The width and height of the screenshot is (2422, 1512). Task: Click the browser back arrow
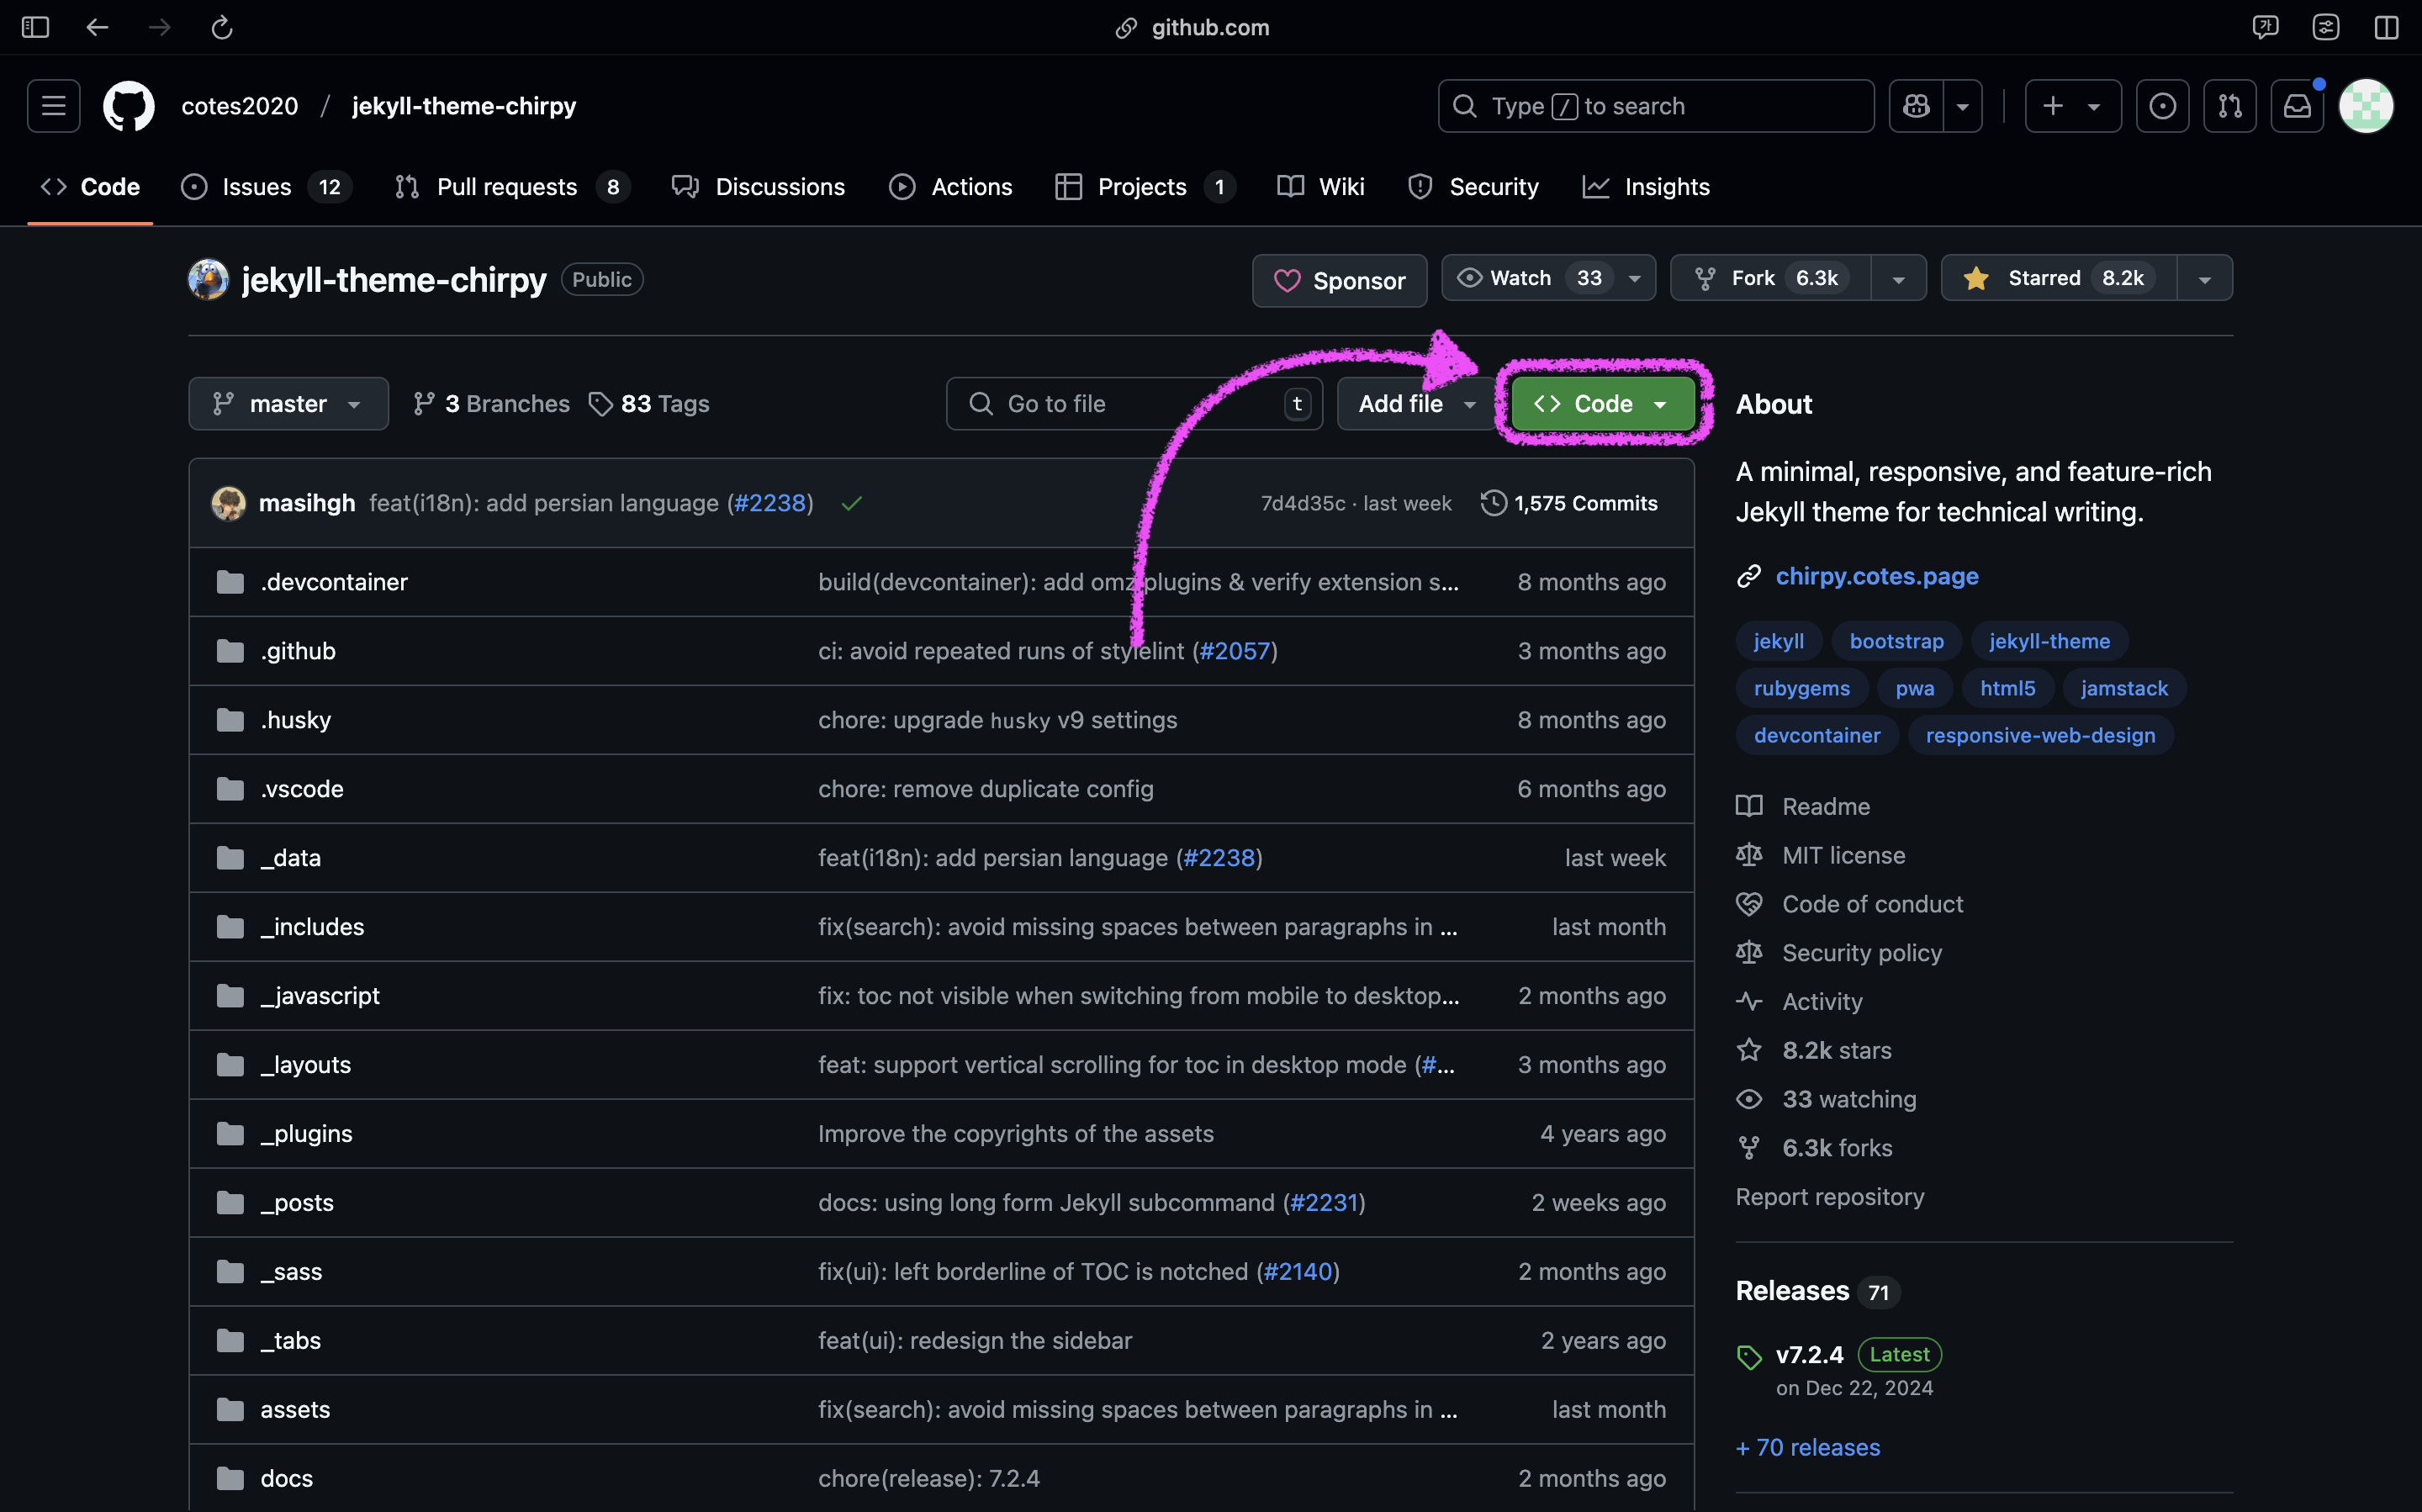point(97,27)
